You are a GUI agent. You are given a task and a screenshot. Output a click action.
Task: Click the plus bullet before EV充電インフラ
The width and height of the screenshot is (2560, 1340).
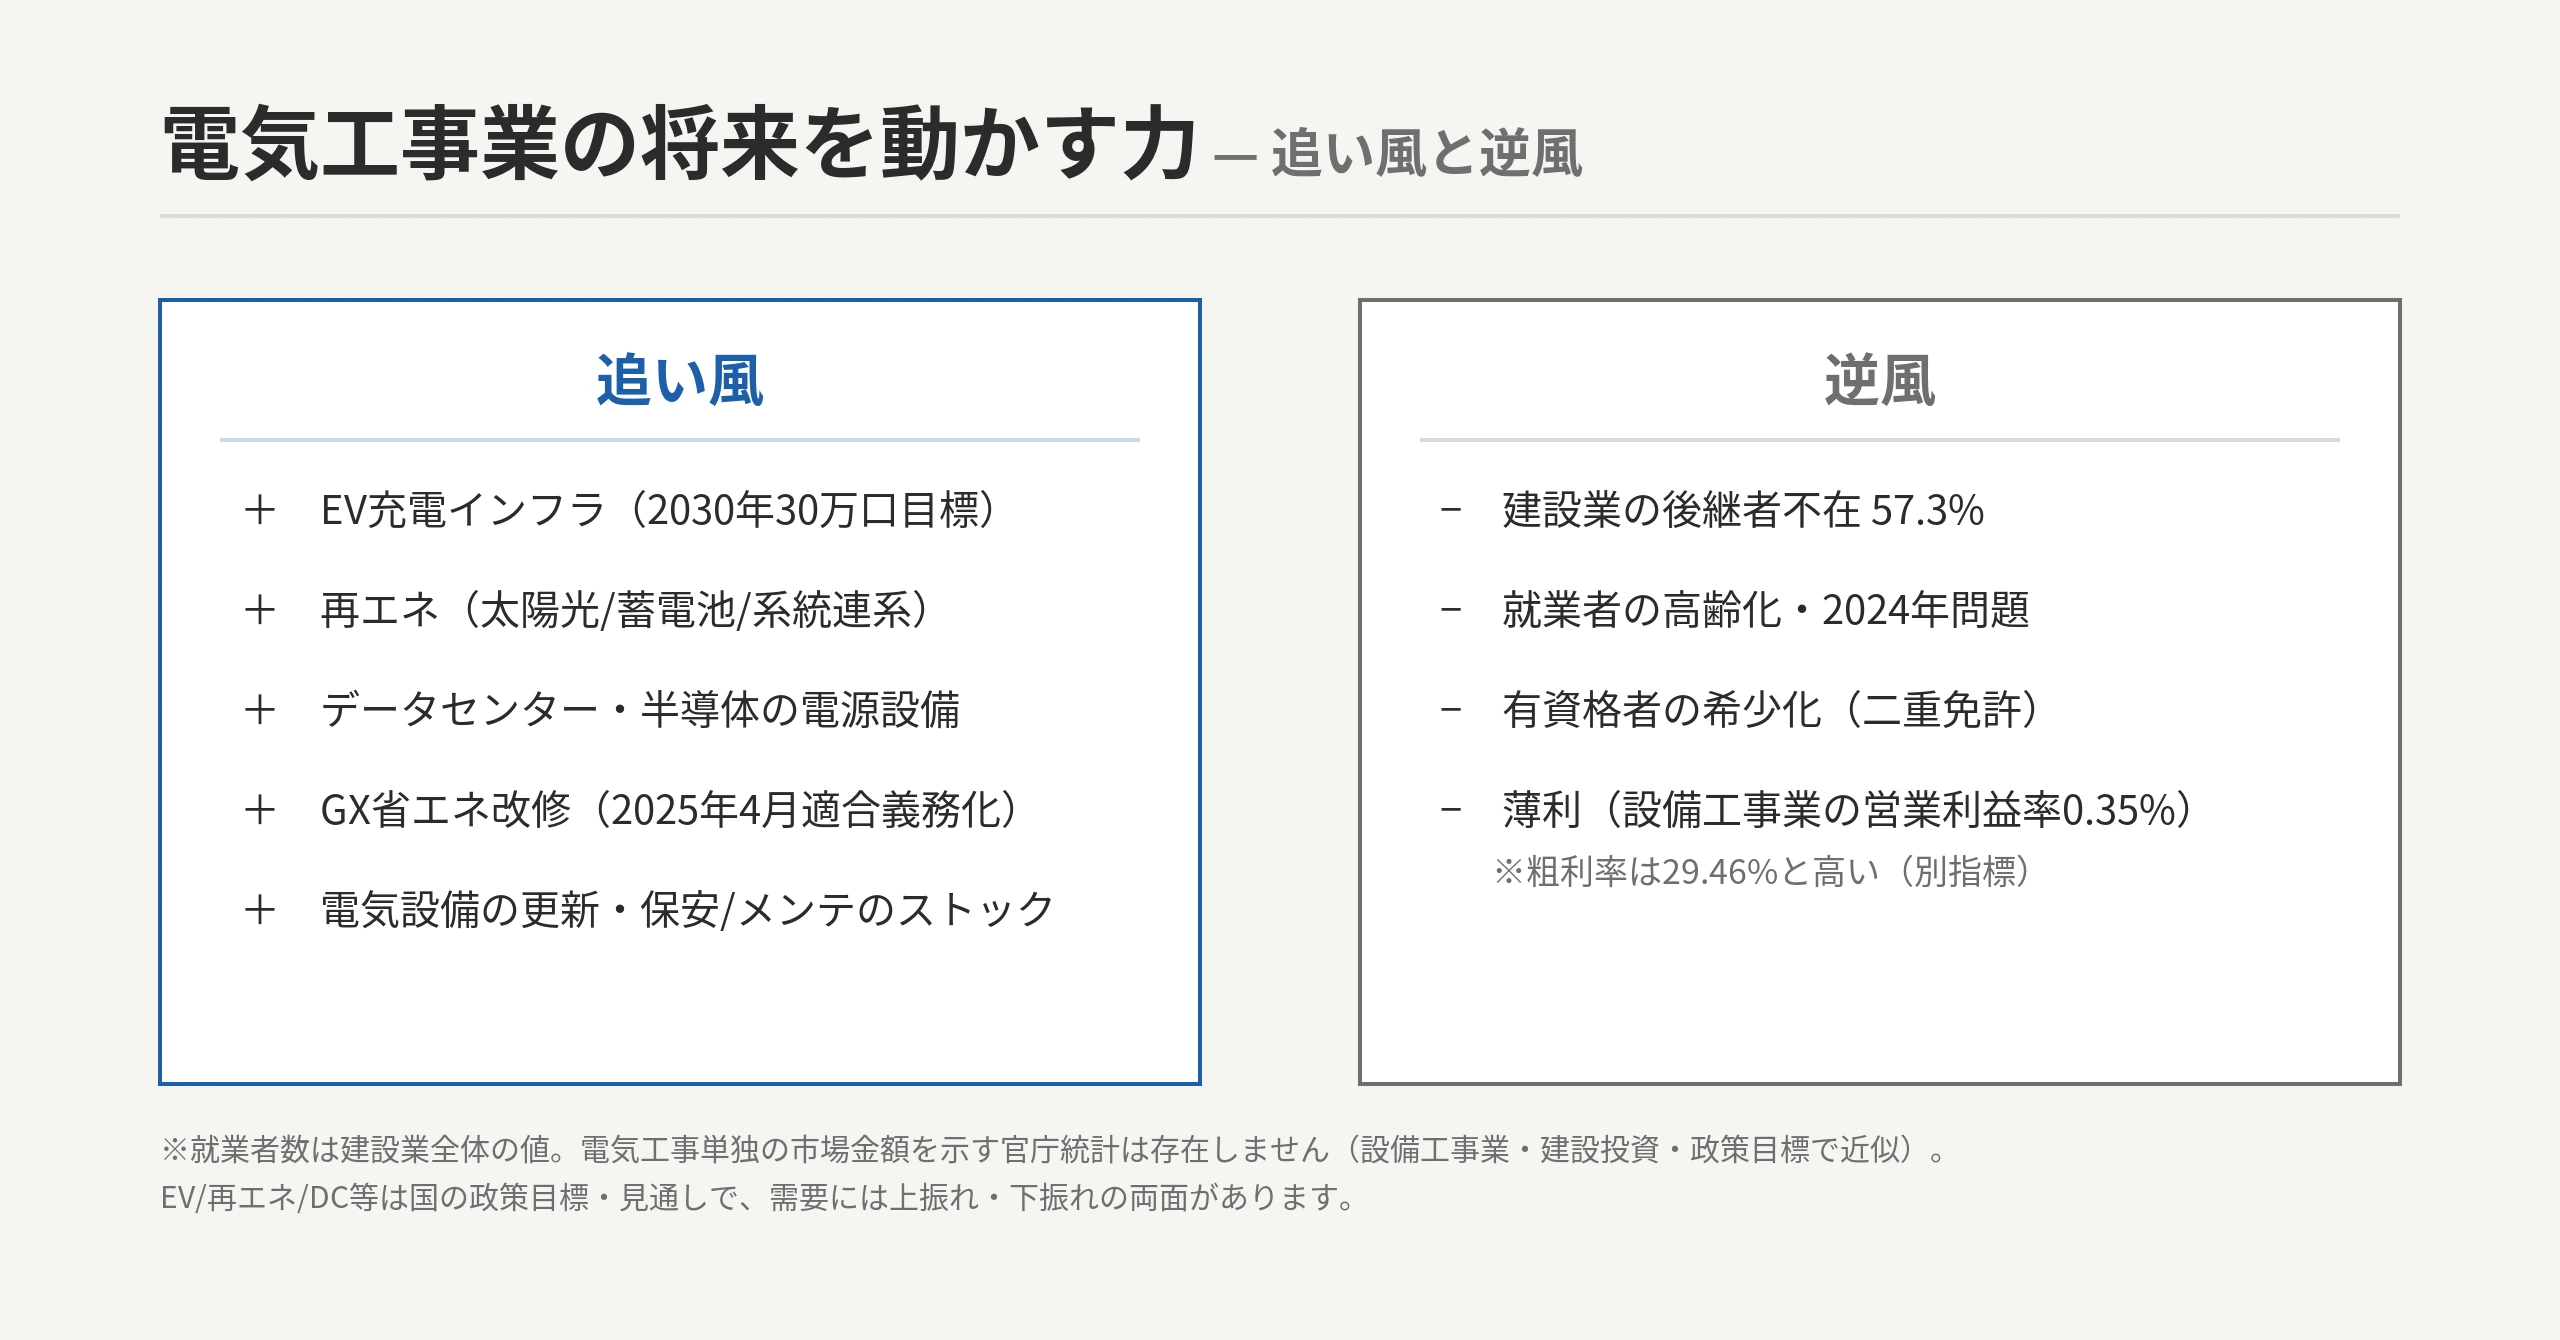260,510
